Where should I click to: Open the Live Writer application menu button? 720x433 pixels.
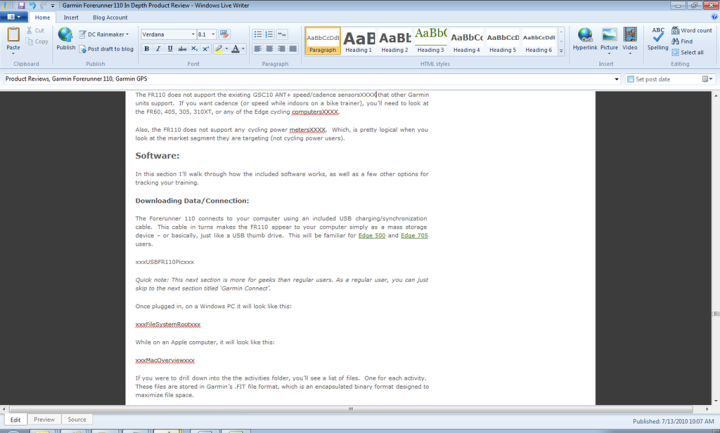pos(14,17)
